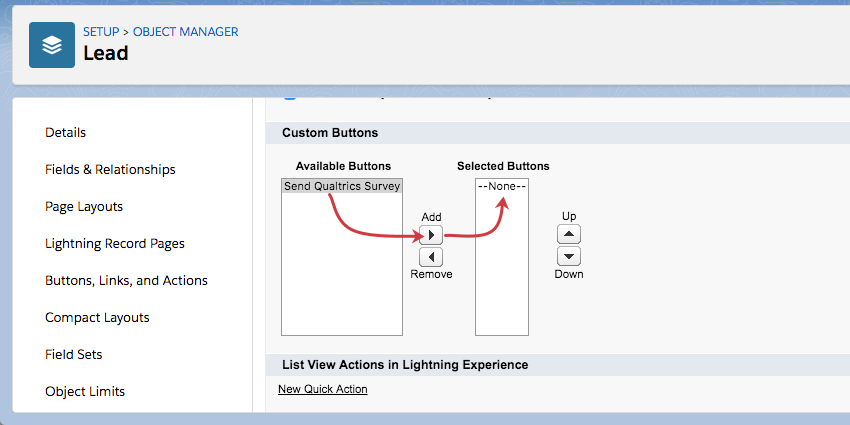Open Page Layouts section
The width and height of the screenshot is (850, 425).
pyautogui.click(x=84, y=206)
